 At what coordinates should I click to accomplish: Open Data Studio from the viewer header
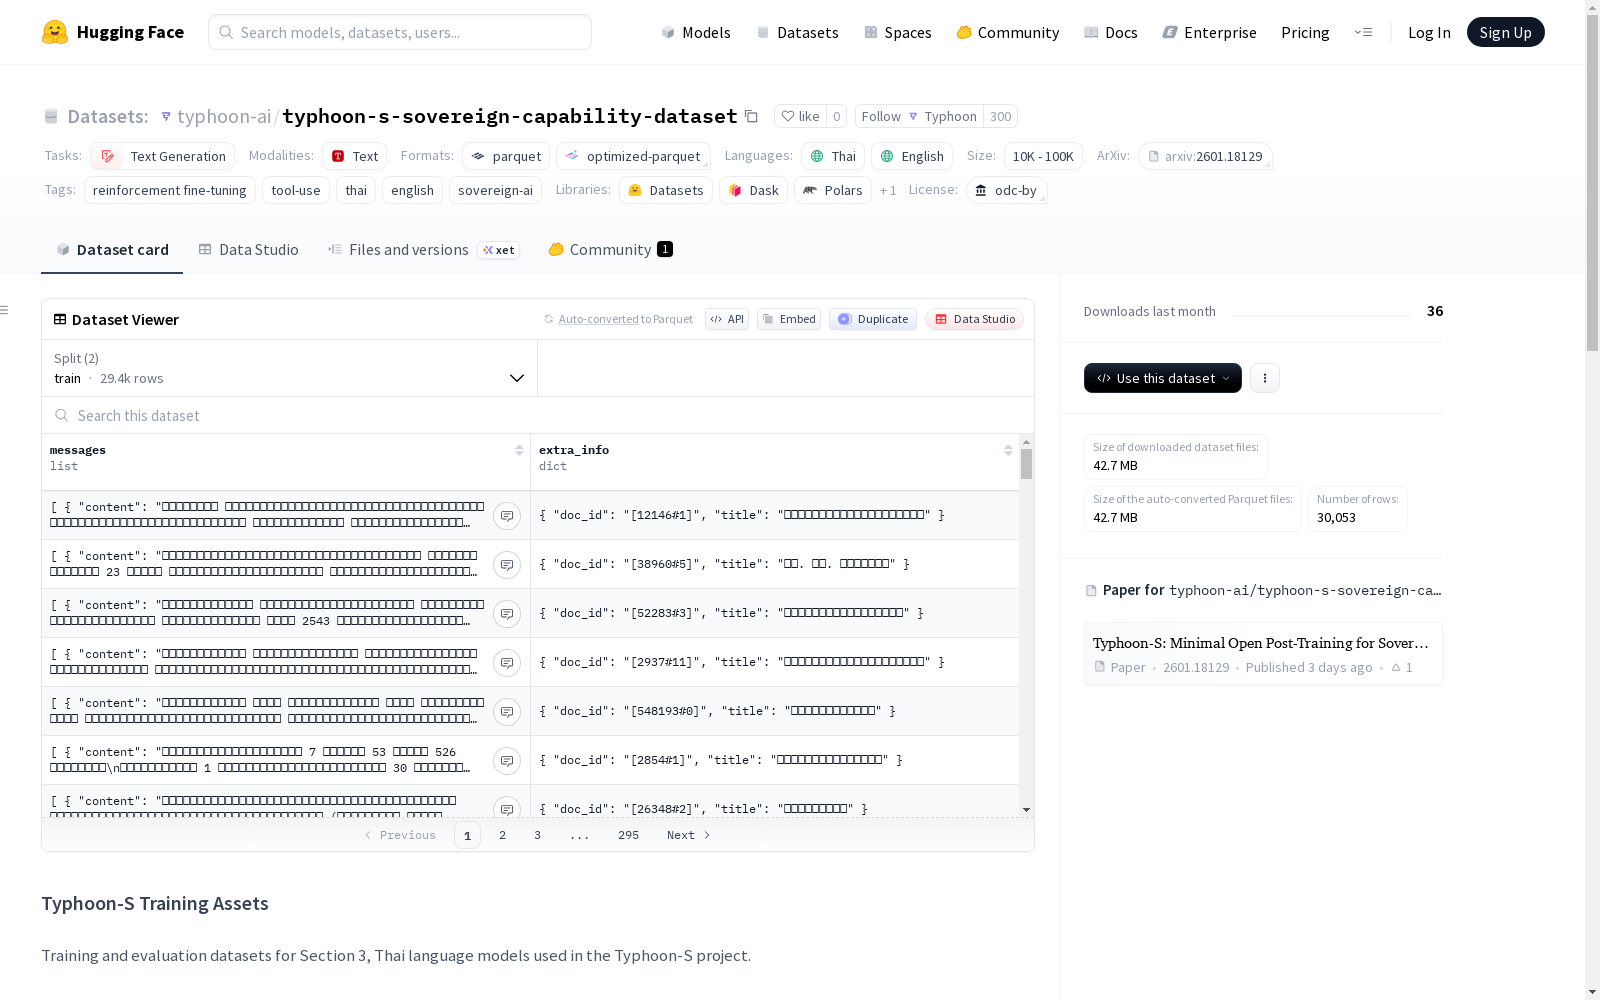pyautogui.click(x=974, y=319)
